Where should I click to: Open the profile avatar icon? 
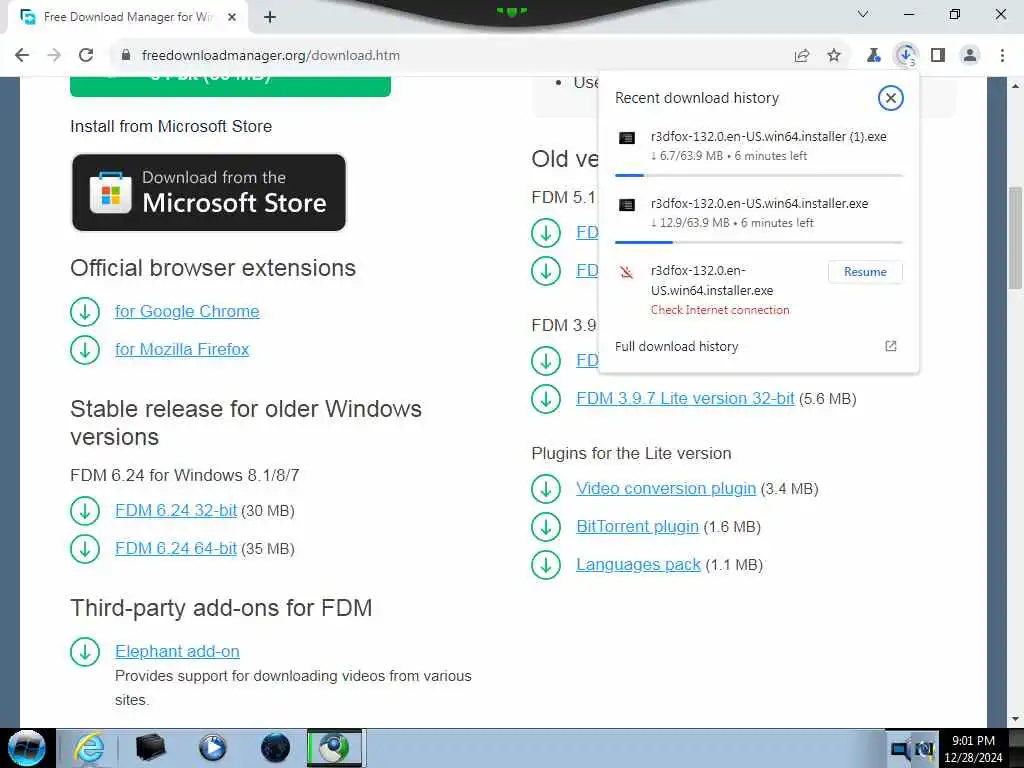(x=970, y=56)
